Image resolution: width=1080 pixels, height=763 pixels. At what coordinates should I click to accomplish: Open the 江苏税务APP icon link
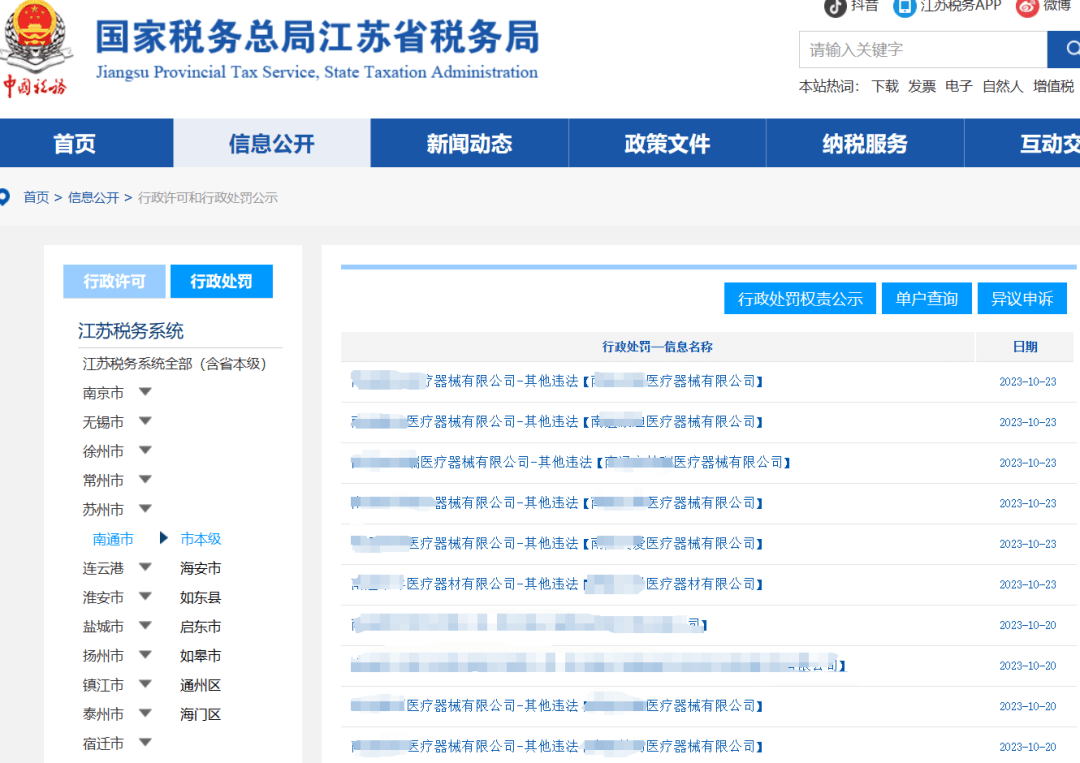click(x=904, y=7)
